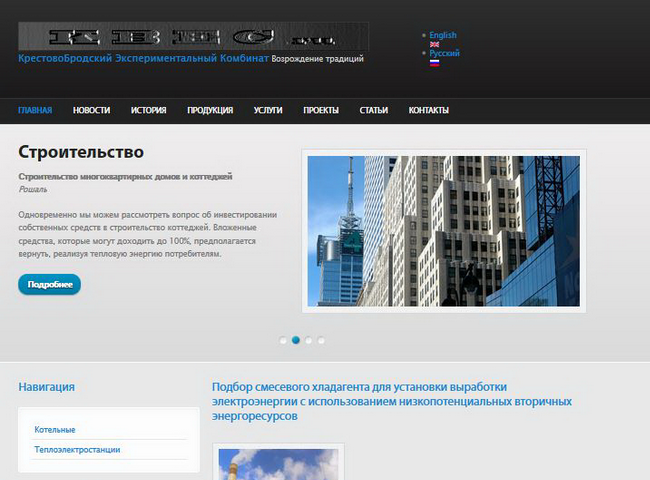Open the Продукция menu item

click(210, 110)
